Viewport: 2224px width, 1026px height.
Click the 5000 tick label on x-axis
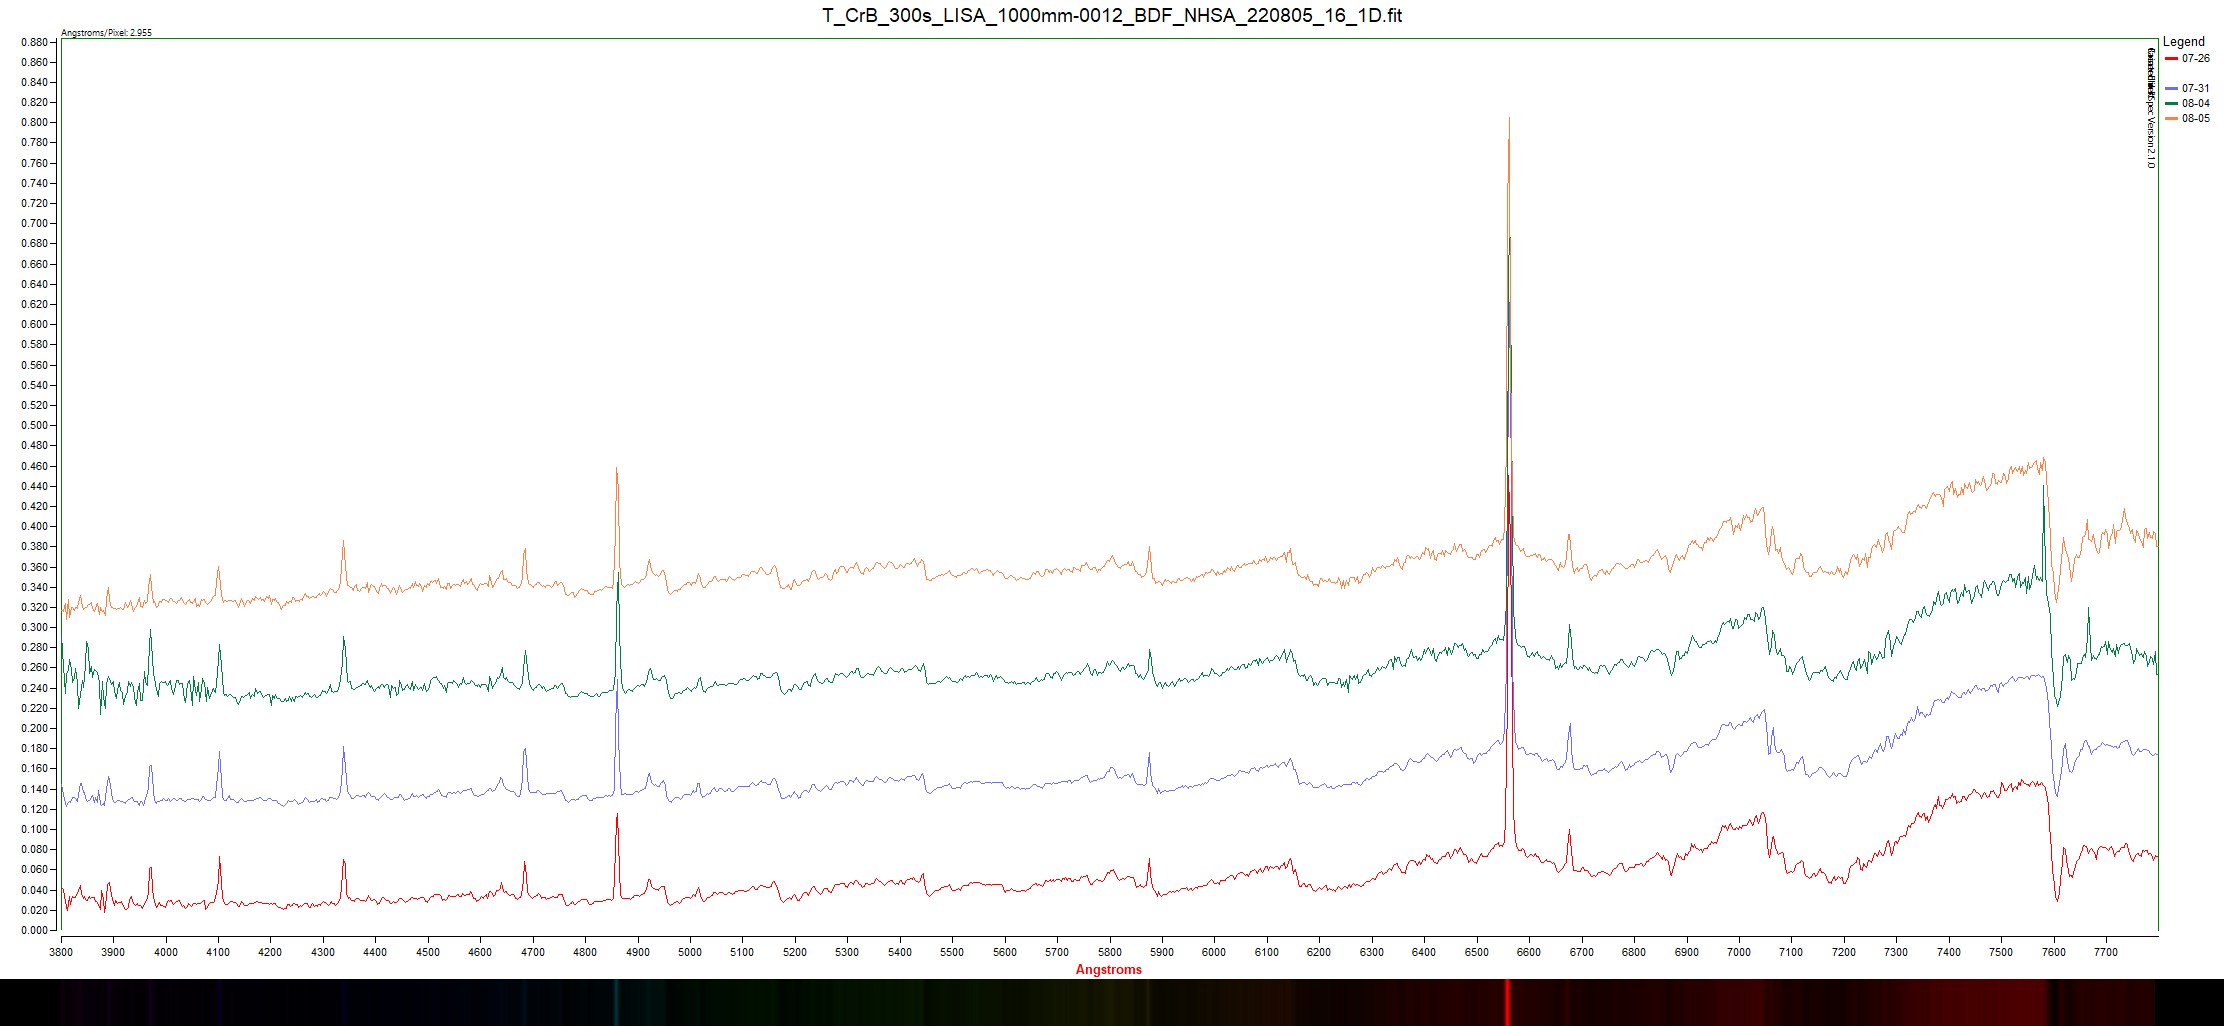[x=690, y=952]
